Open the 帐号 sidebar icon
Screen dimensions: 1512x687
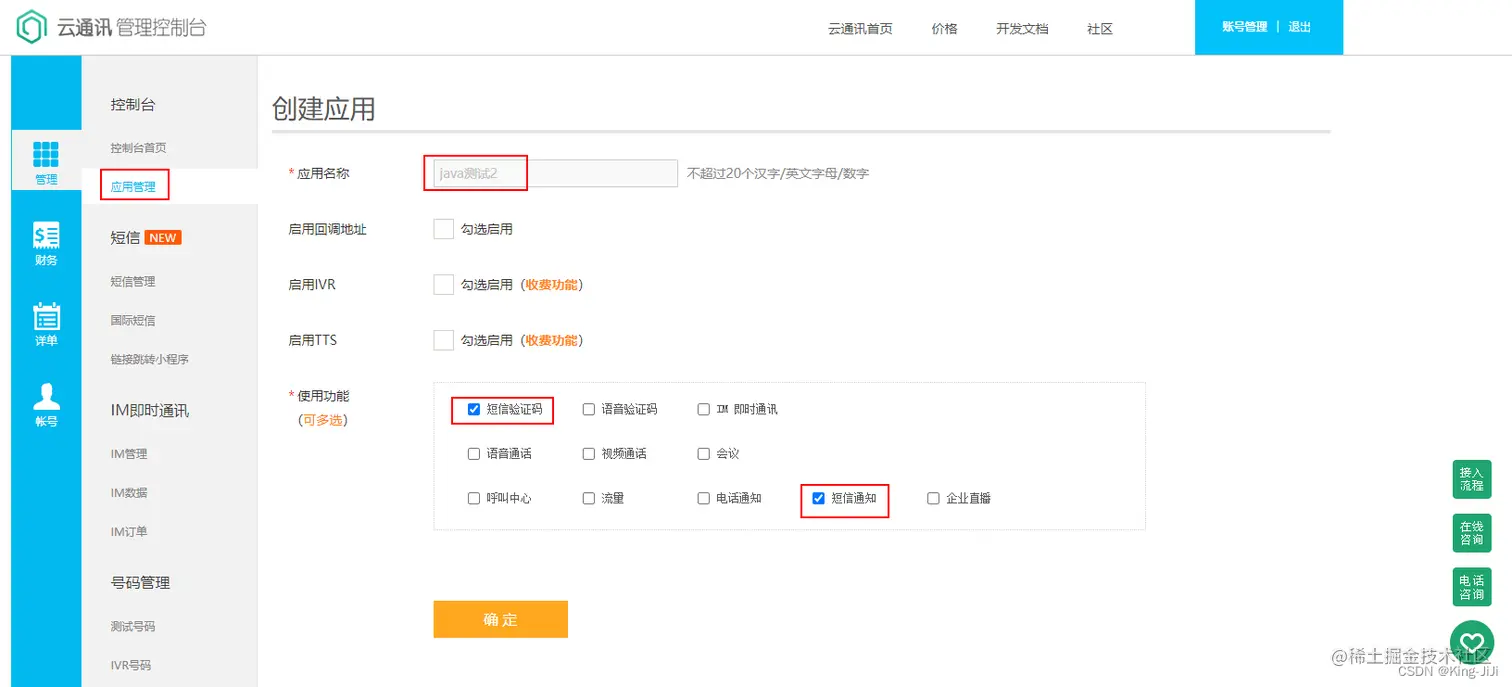click(46, 404)
